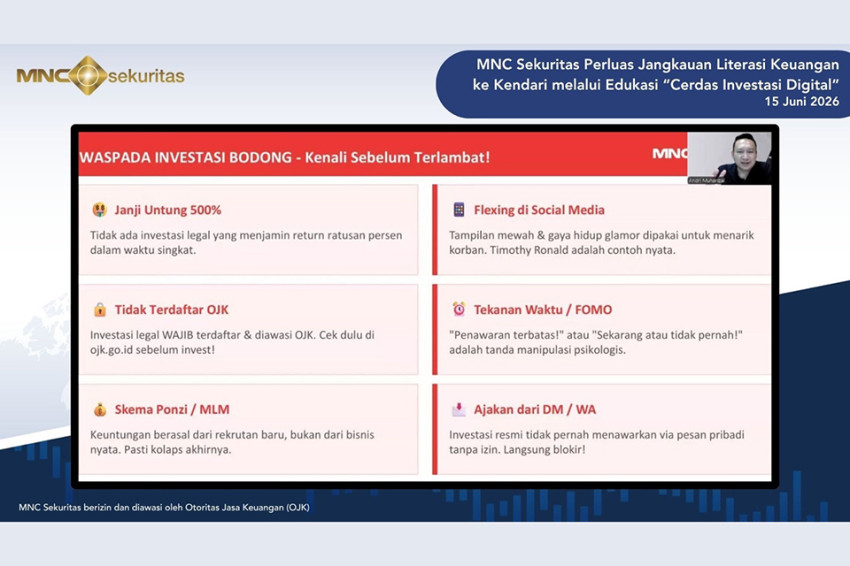This screenshot has height=566, width=850.
Task: Select the presenter webcam thumbnail
Action: 729,158
